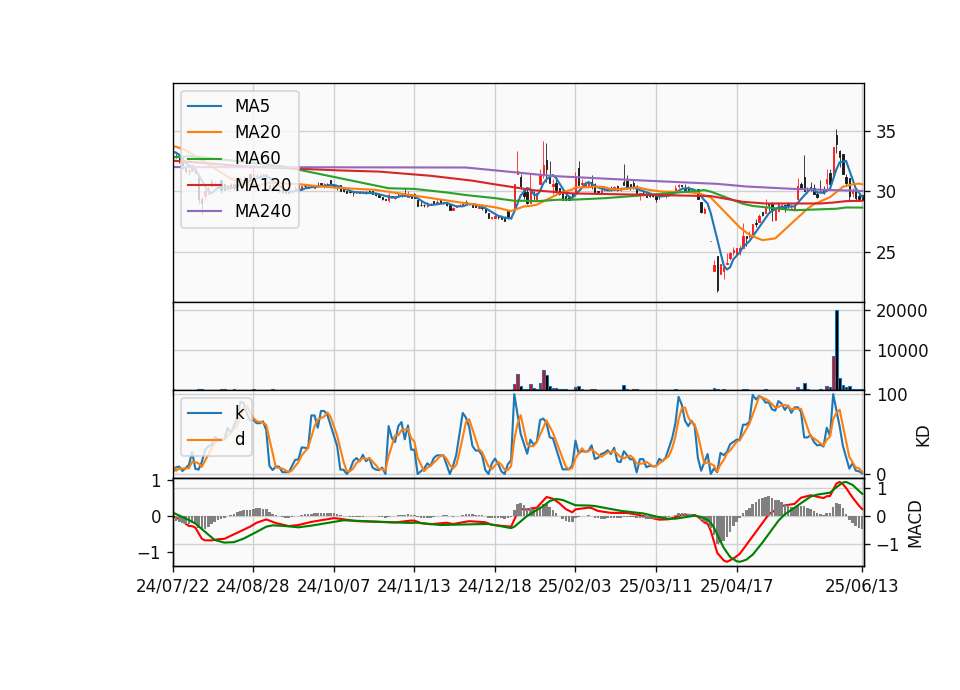Click the 25/04/17 date axis label
The width and height of the screenshot is (960, 690).
(737, 586)
